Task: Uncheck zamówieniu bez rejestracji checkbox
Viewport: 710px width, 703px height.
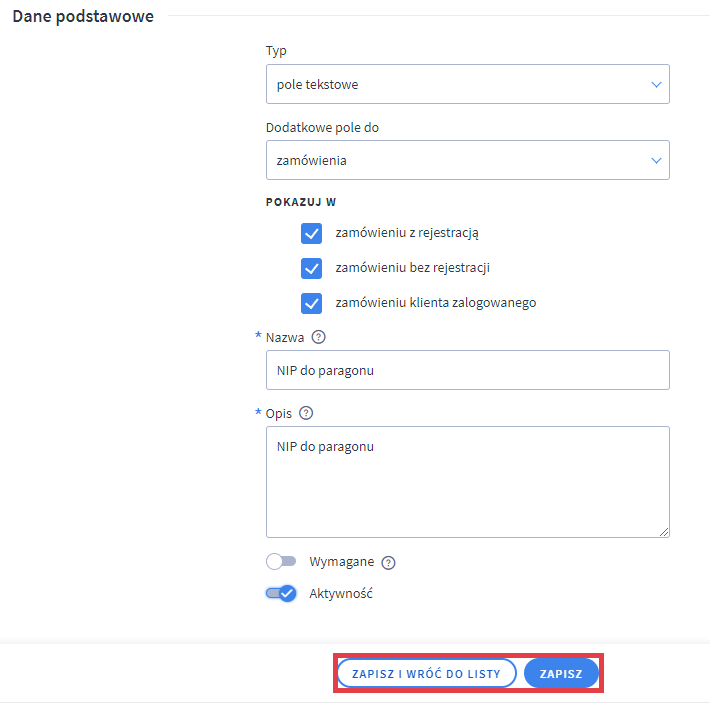Action: (311, 268)
